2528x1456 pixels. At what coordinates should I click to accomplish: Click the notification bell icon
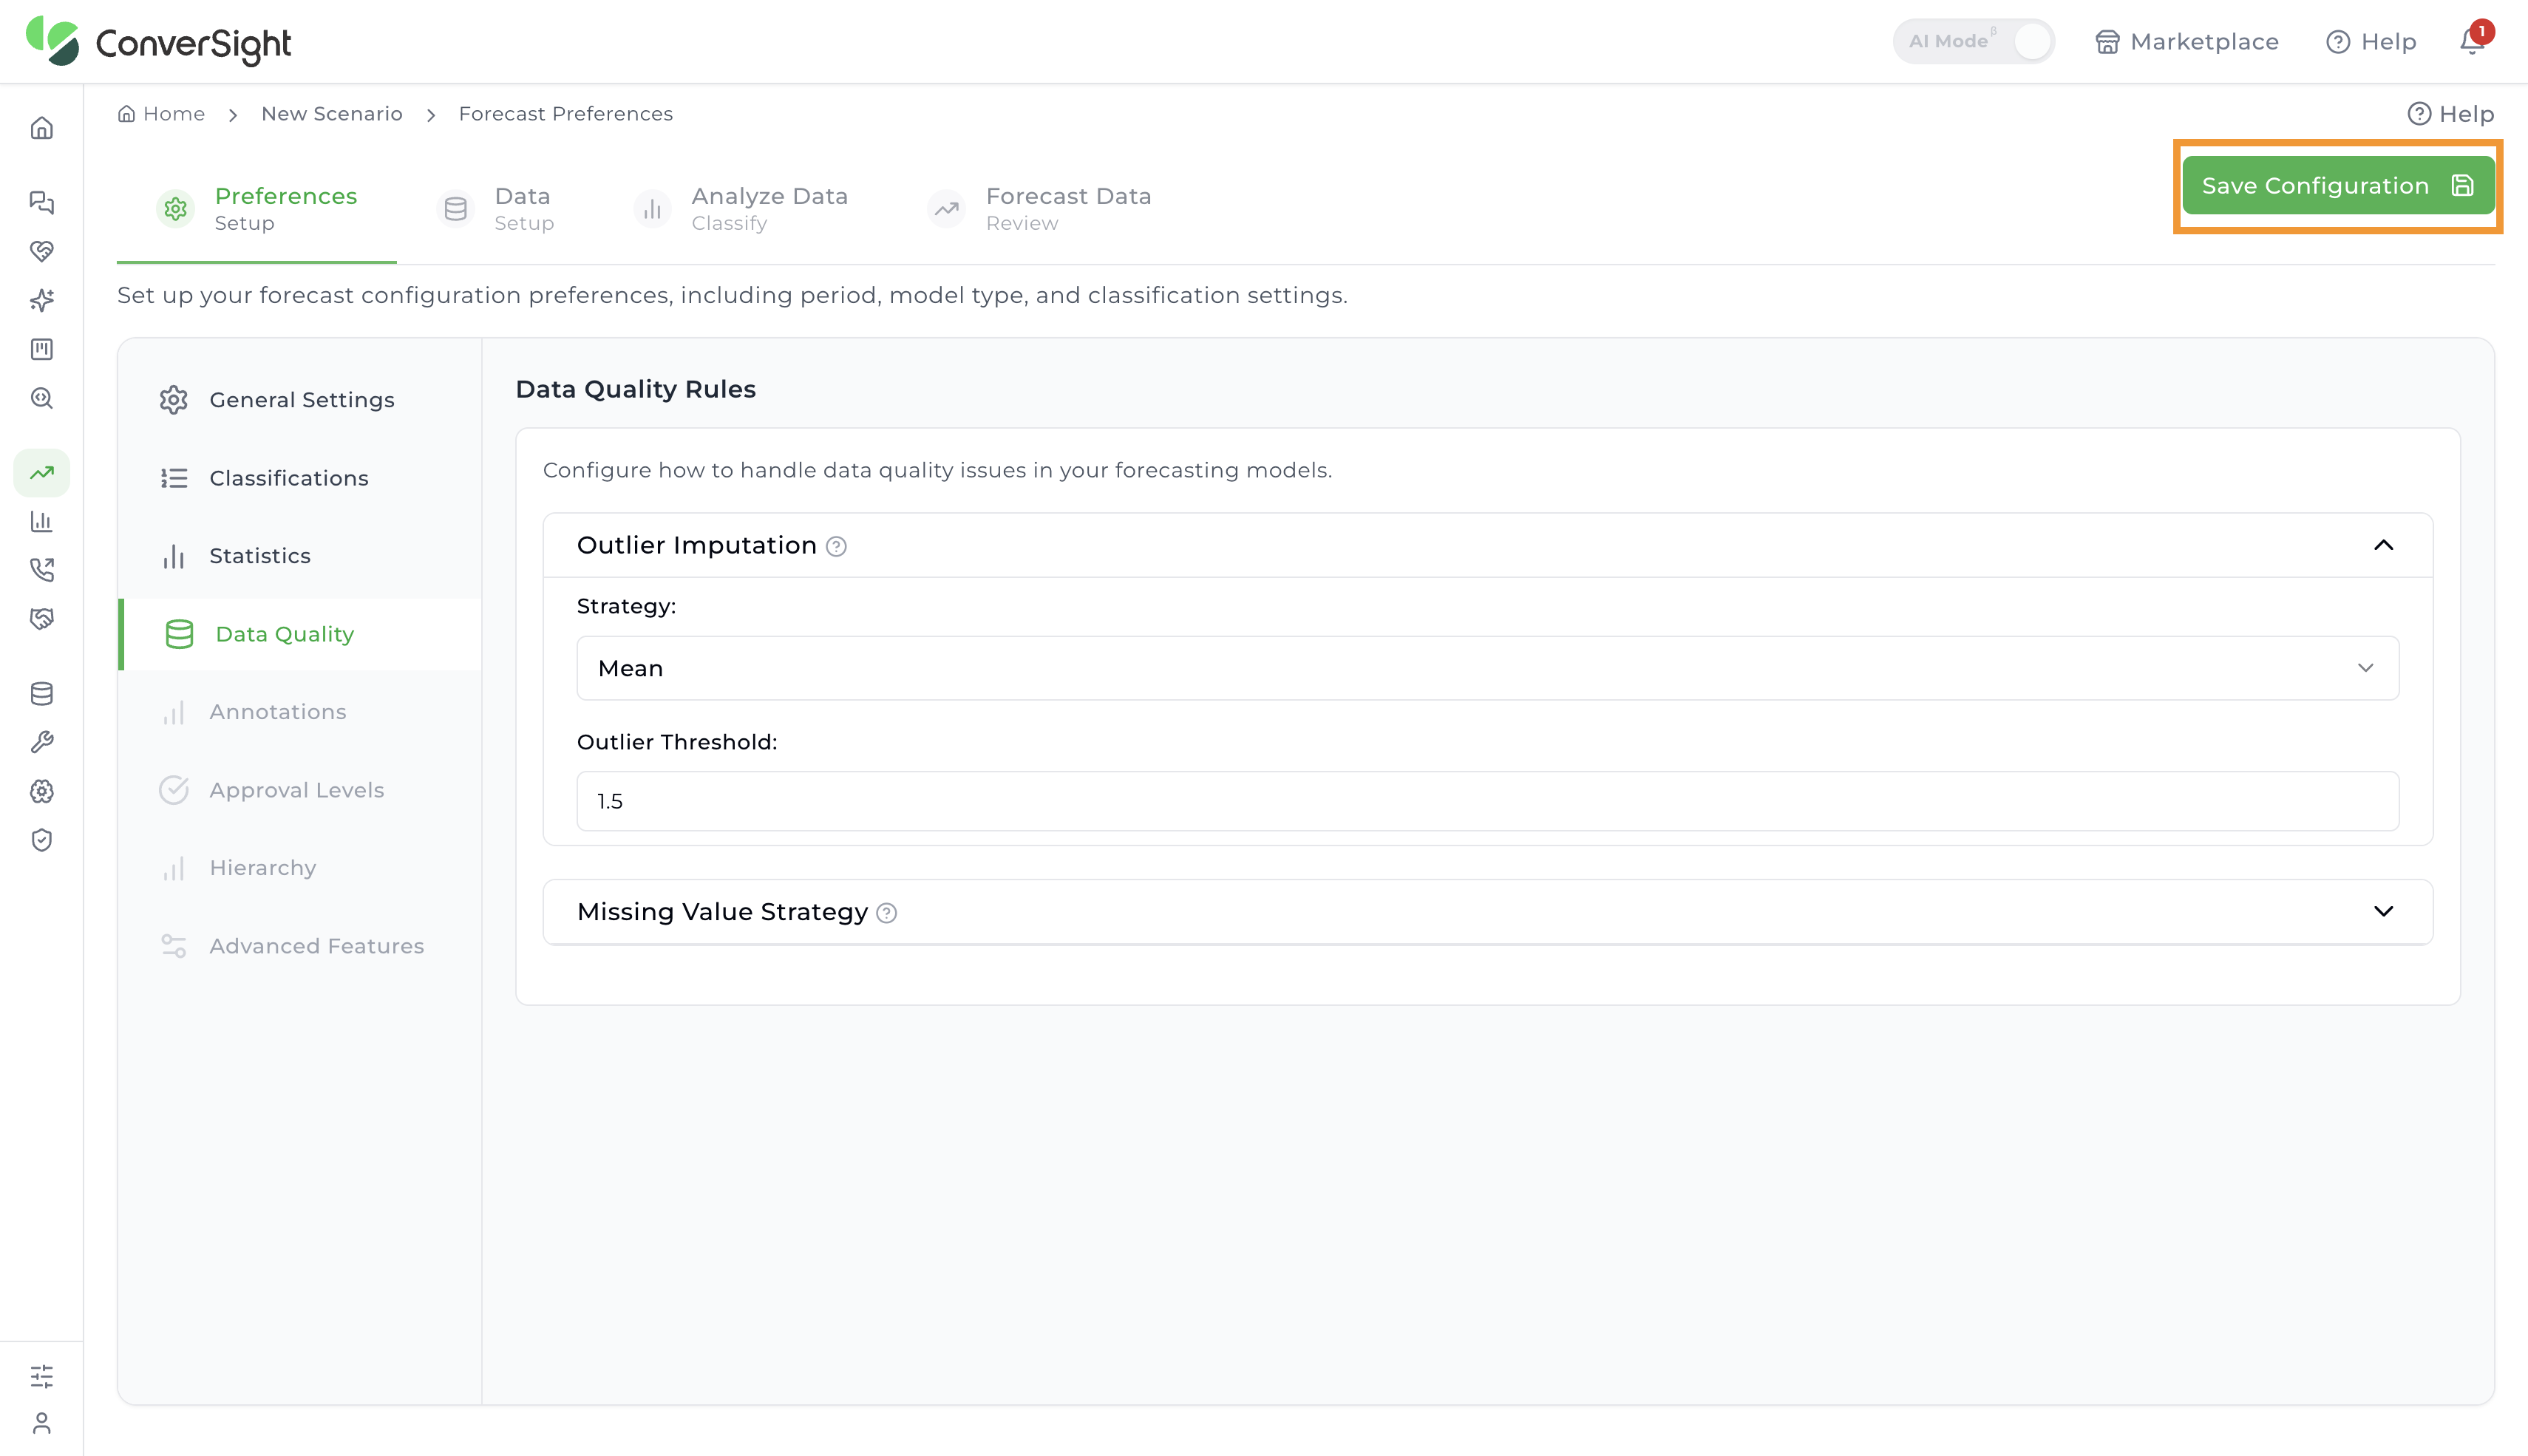pos(2472,41)
